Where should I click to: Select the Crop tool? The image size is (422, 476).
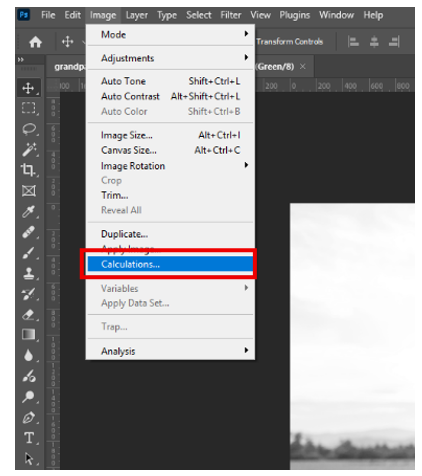[29, 170]
